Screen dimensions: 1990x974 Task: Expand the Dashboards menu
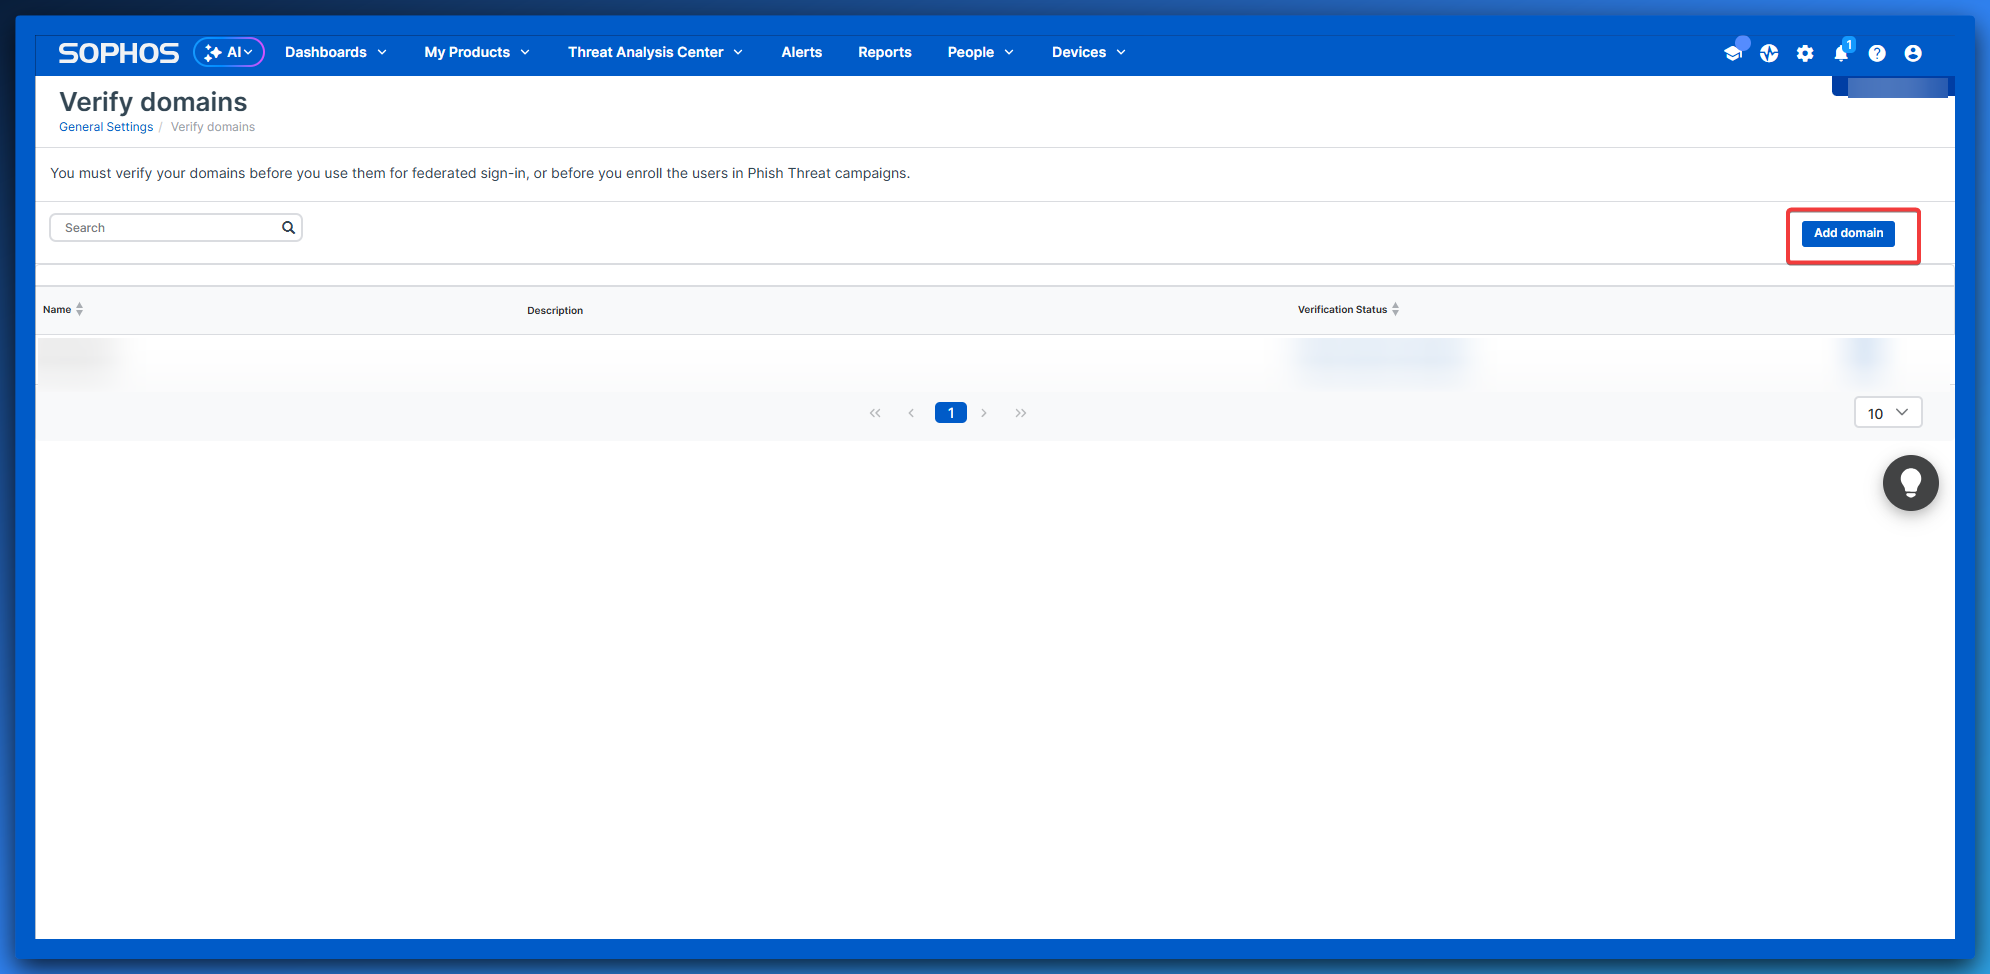point(335,52)
